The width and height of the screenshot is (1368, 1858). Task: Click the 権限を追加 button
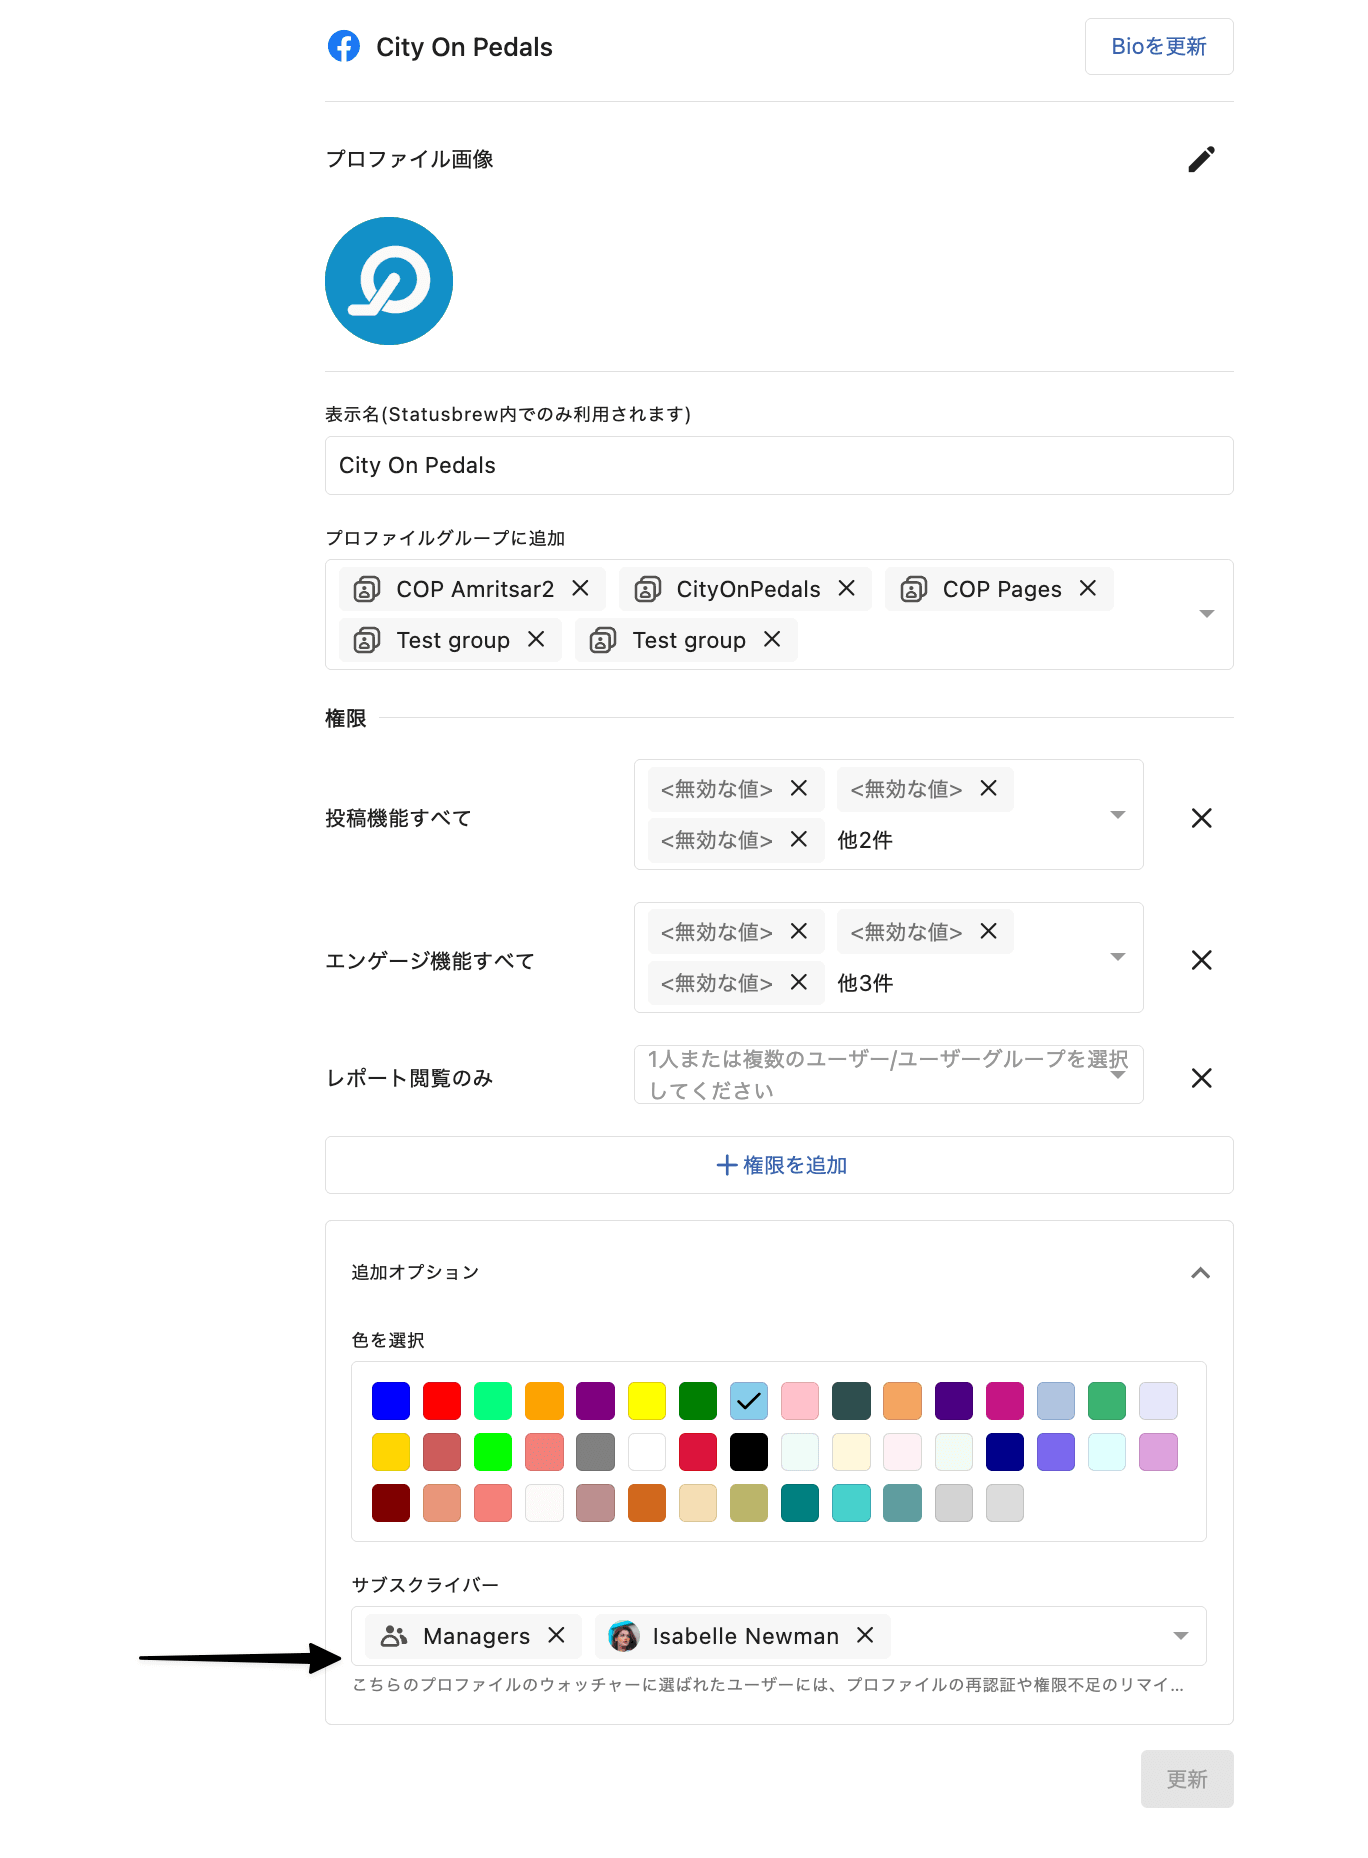pyautogui.click(x=779, y=1165)
